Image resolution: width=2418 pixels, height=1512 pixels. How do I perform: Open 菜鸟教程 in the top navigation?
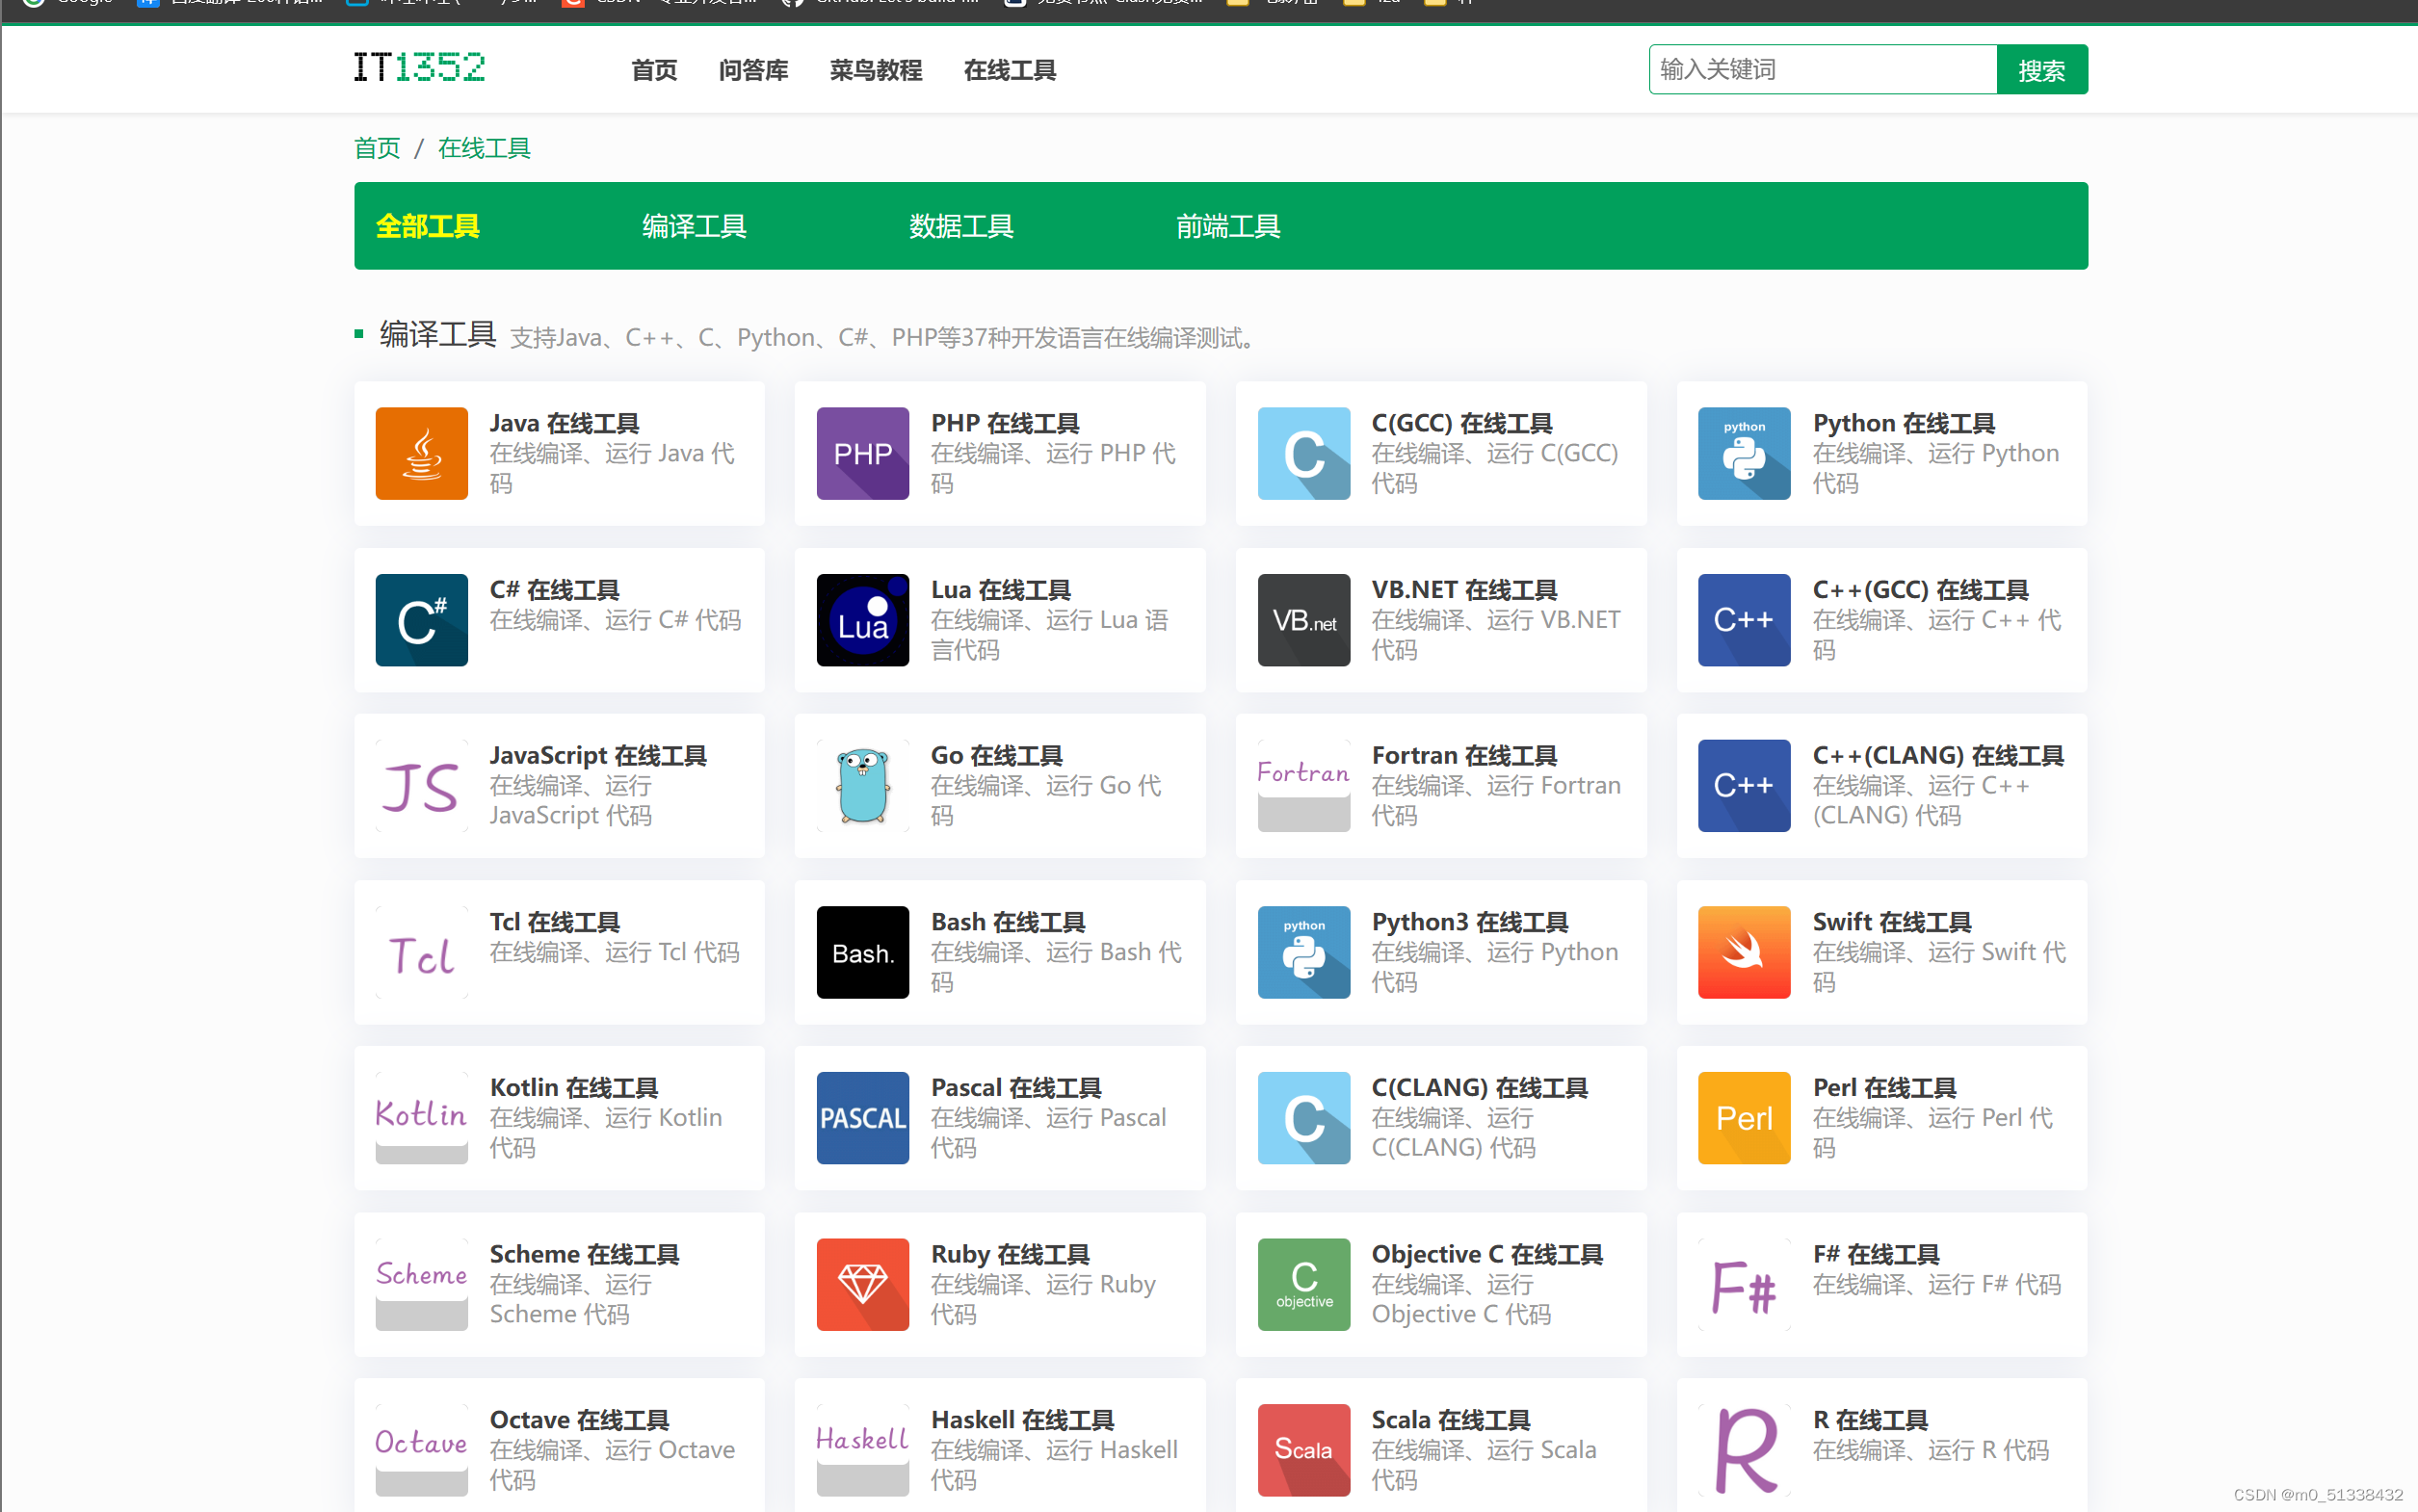(875, 70)
